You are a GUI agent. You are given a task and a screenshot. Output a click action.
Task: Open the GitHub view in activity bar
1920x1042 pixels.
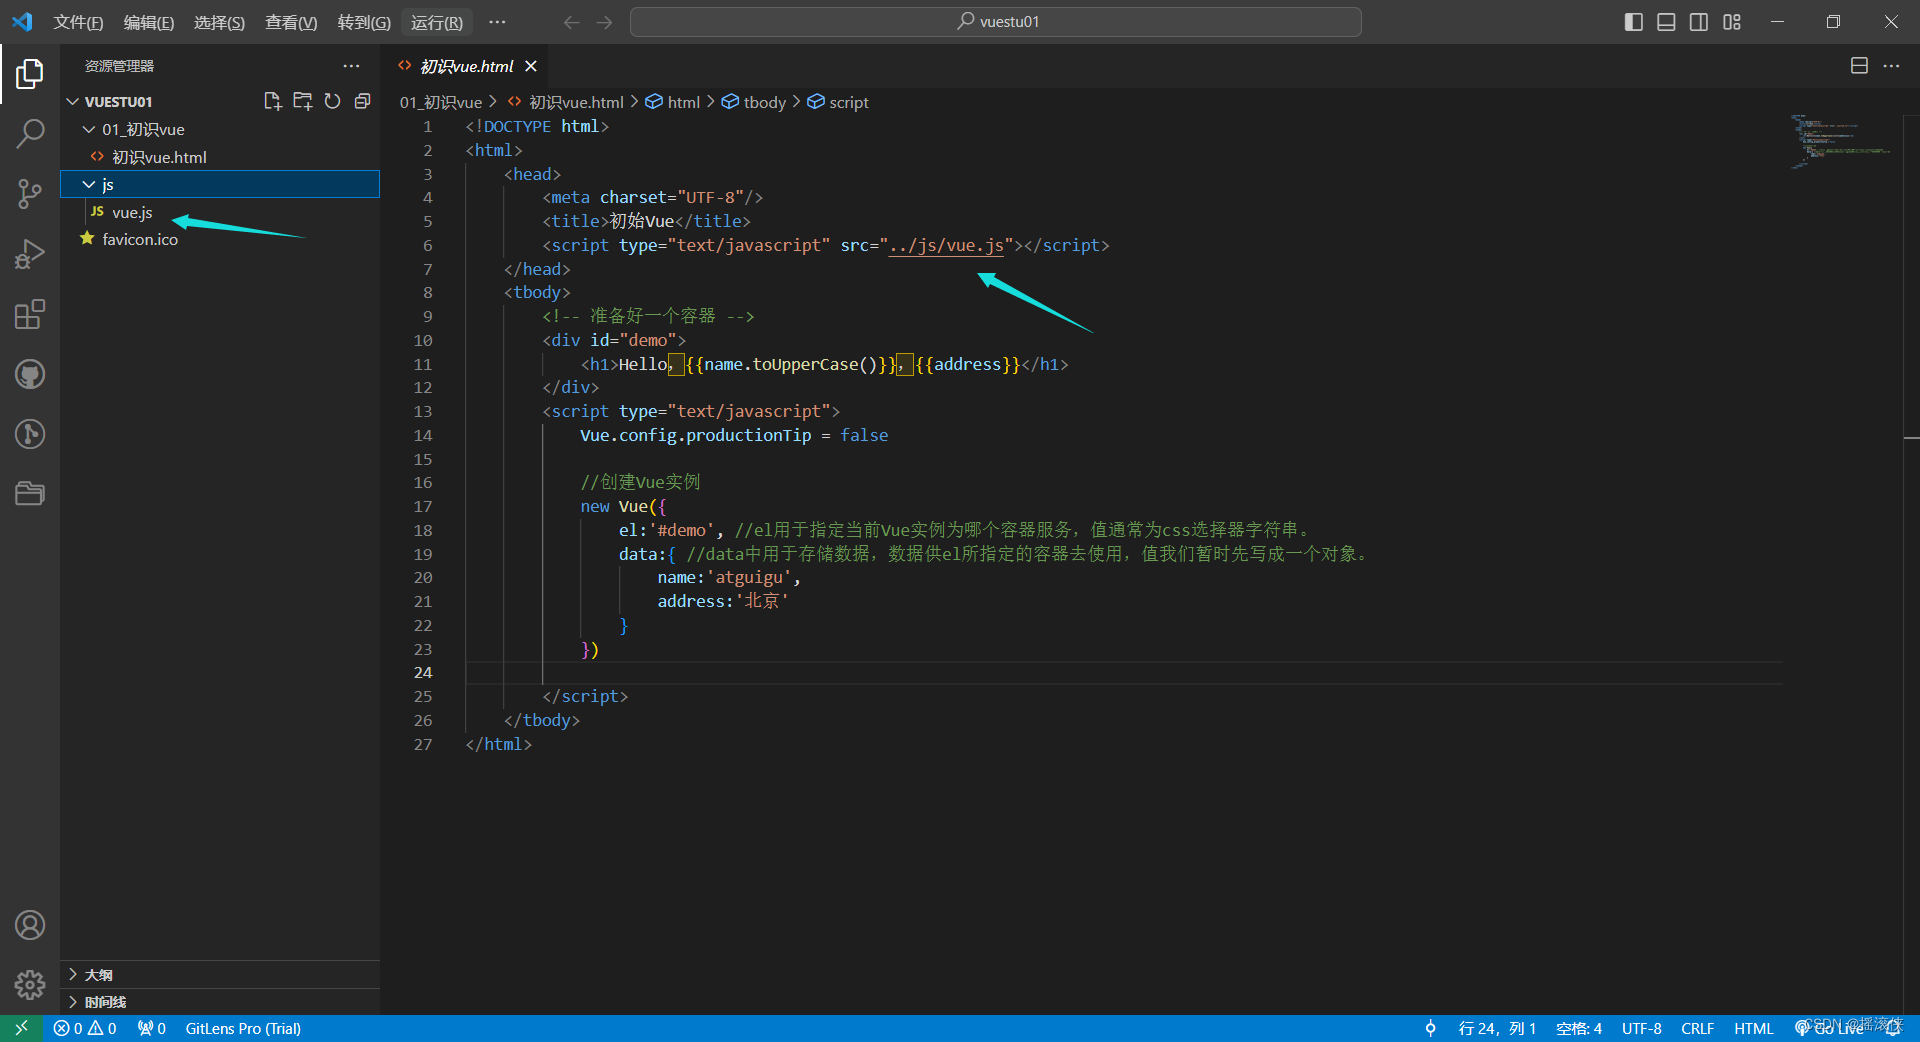coord(30,374)
